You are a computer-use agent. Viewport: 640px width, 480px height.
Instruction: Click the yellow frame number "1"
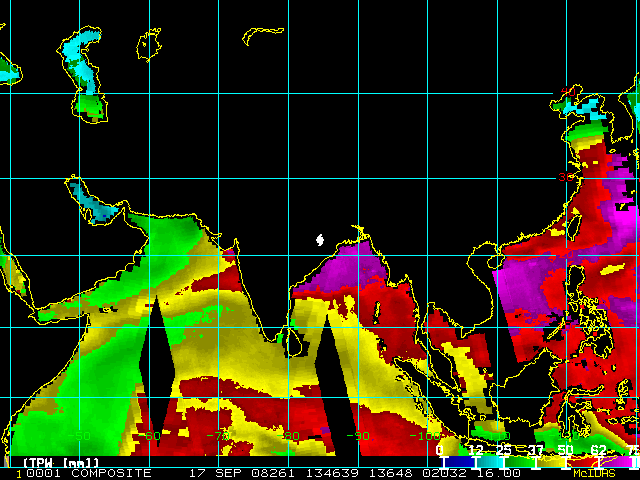tap(19, 474)
